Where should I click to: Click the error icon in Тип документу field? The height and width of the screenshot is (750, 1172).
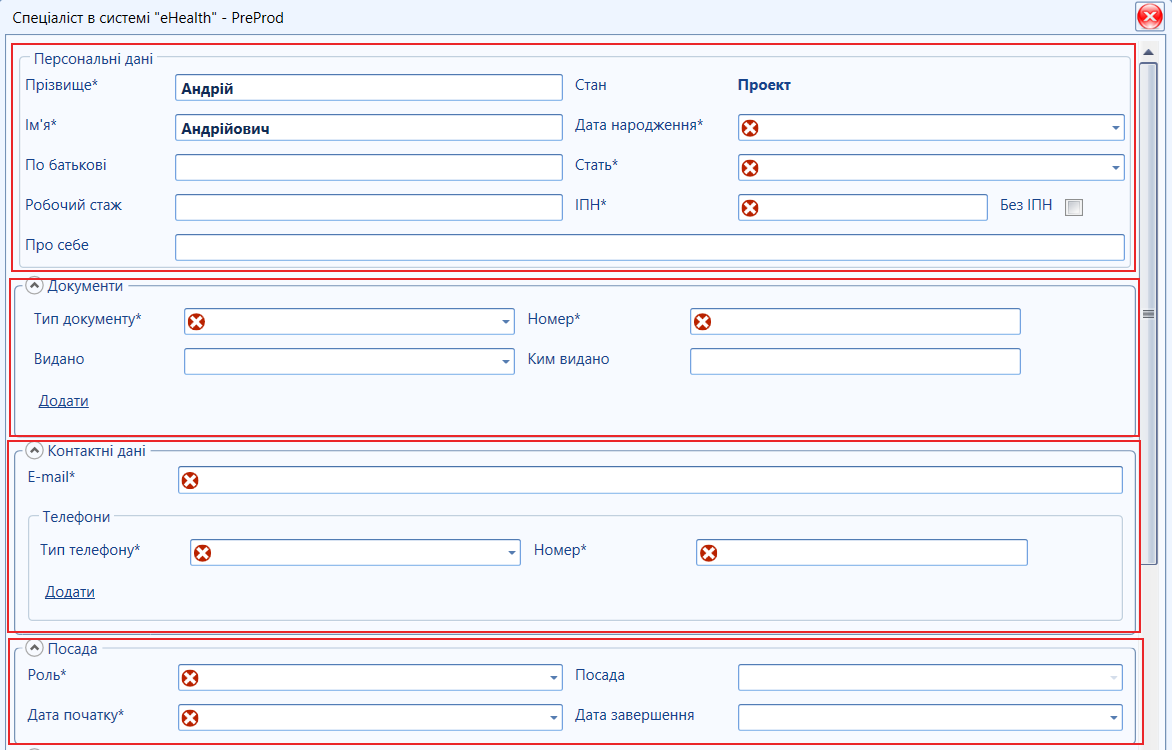196,322
